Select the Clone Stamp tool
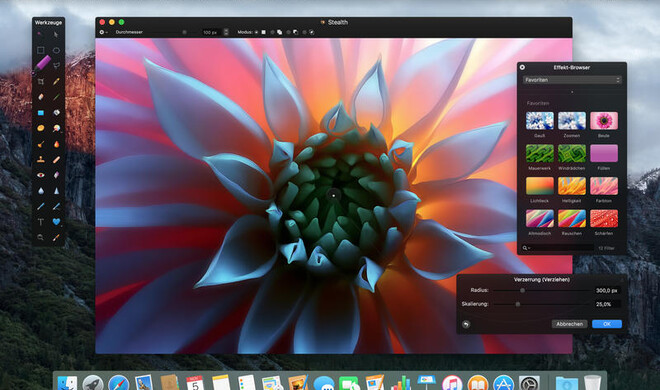The width and height of the screenshot is (660, 390). click(x=40, y=159)
